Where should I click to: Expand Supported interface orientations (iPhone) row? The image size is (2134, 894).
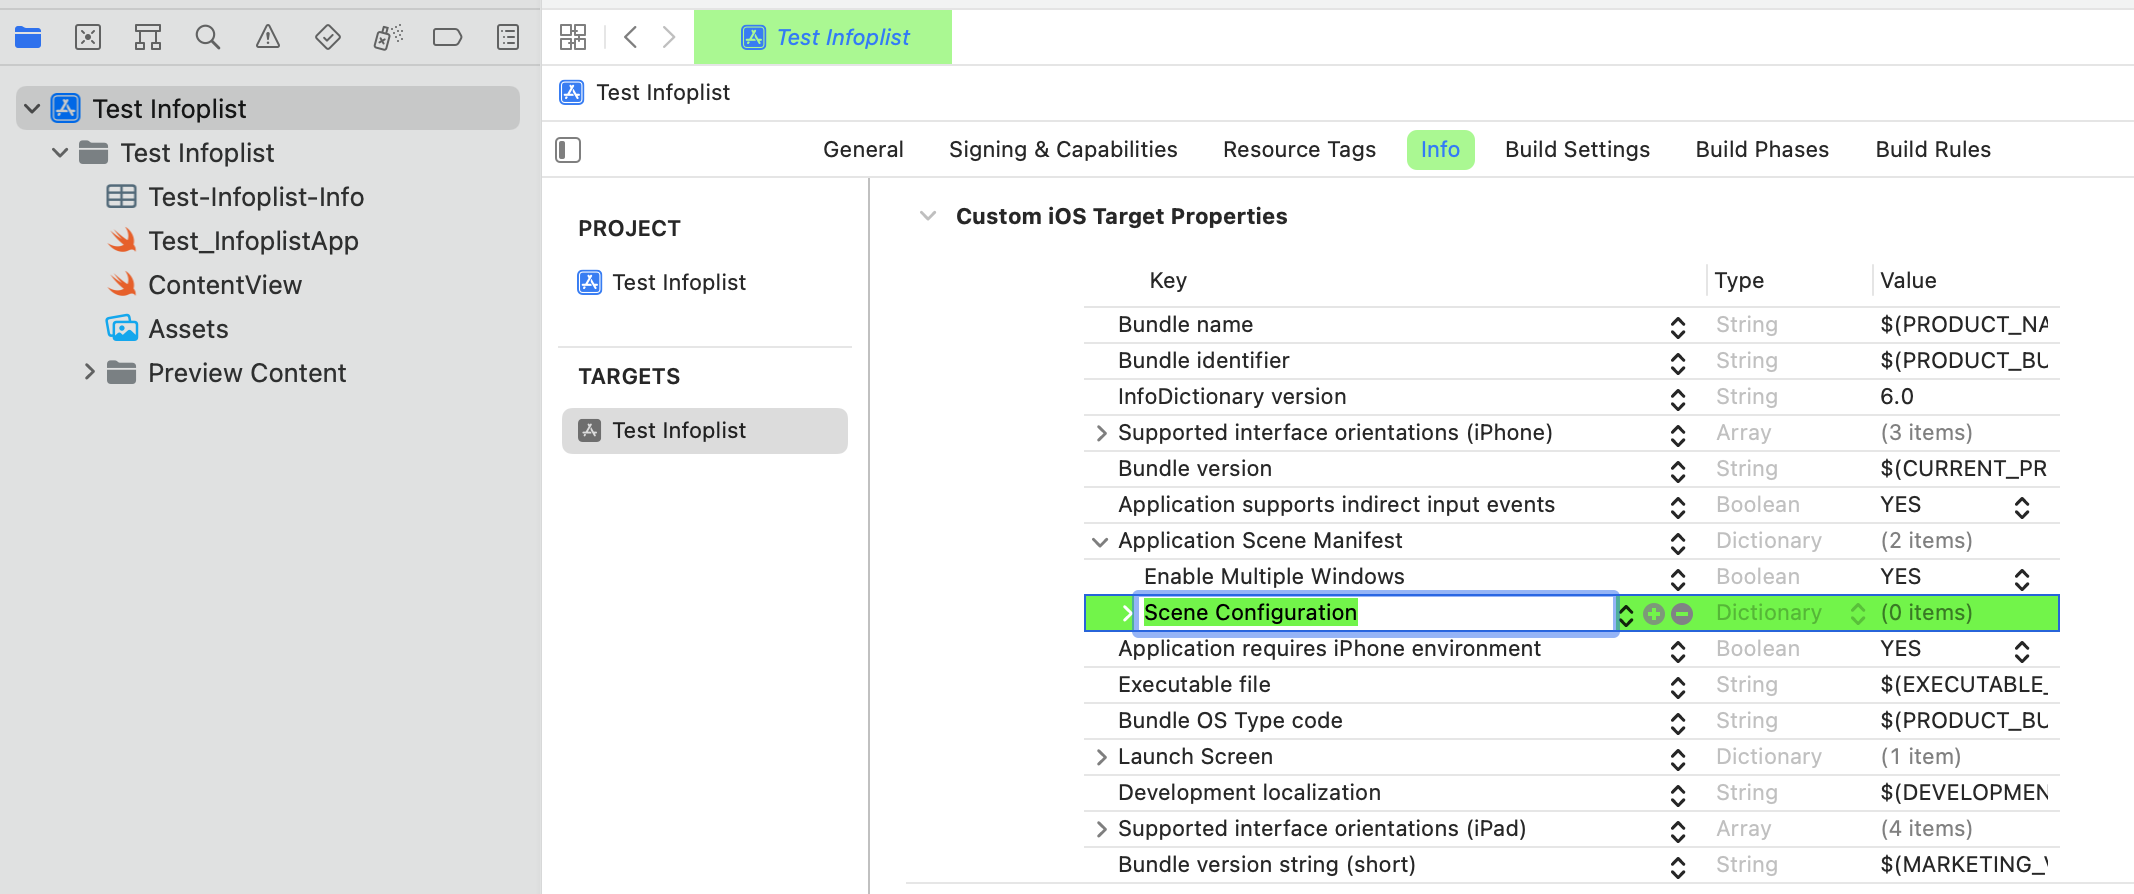click(x=1101, y=433)
